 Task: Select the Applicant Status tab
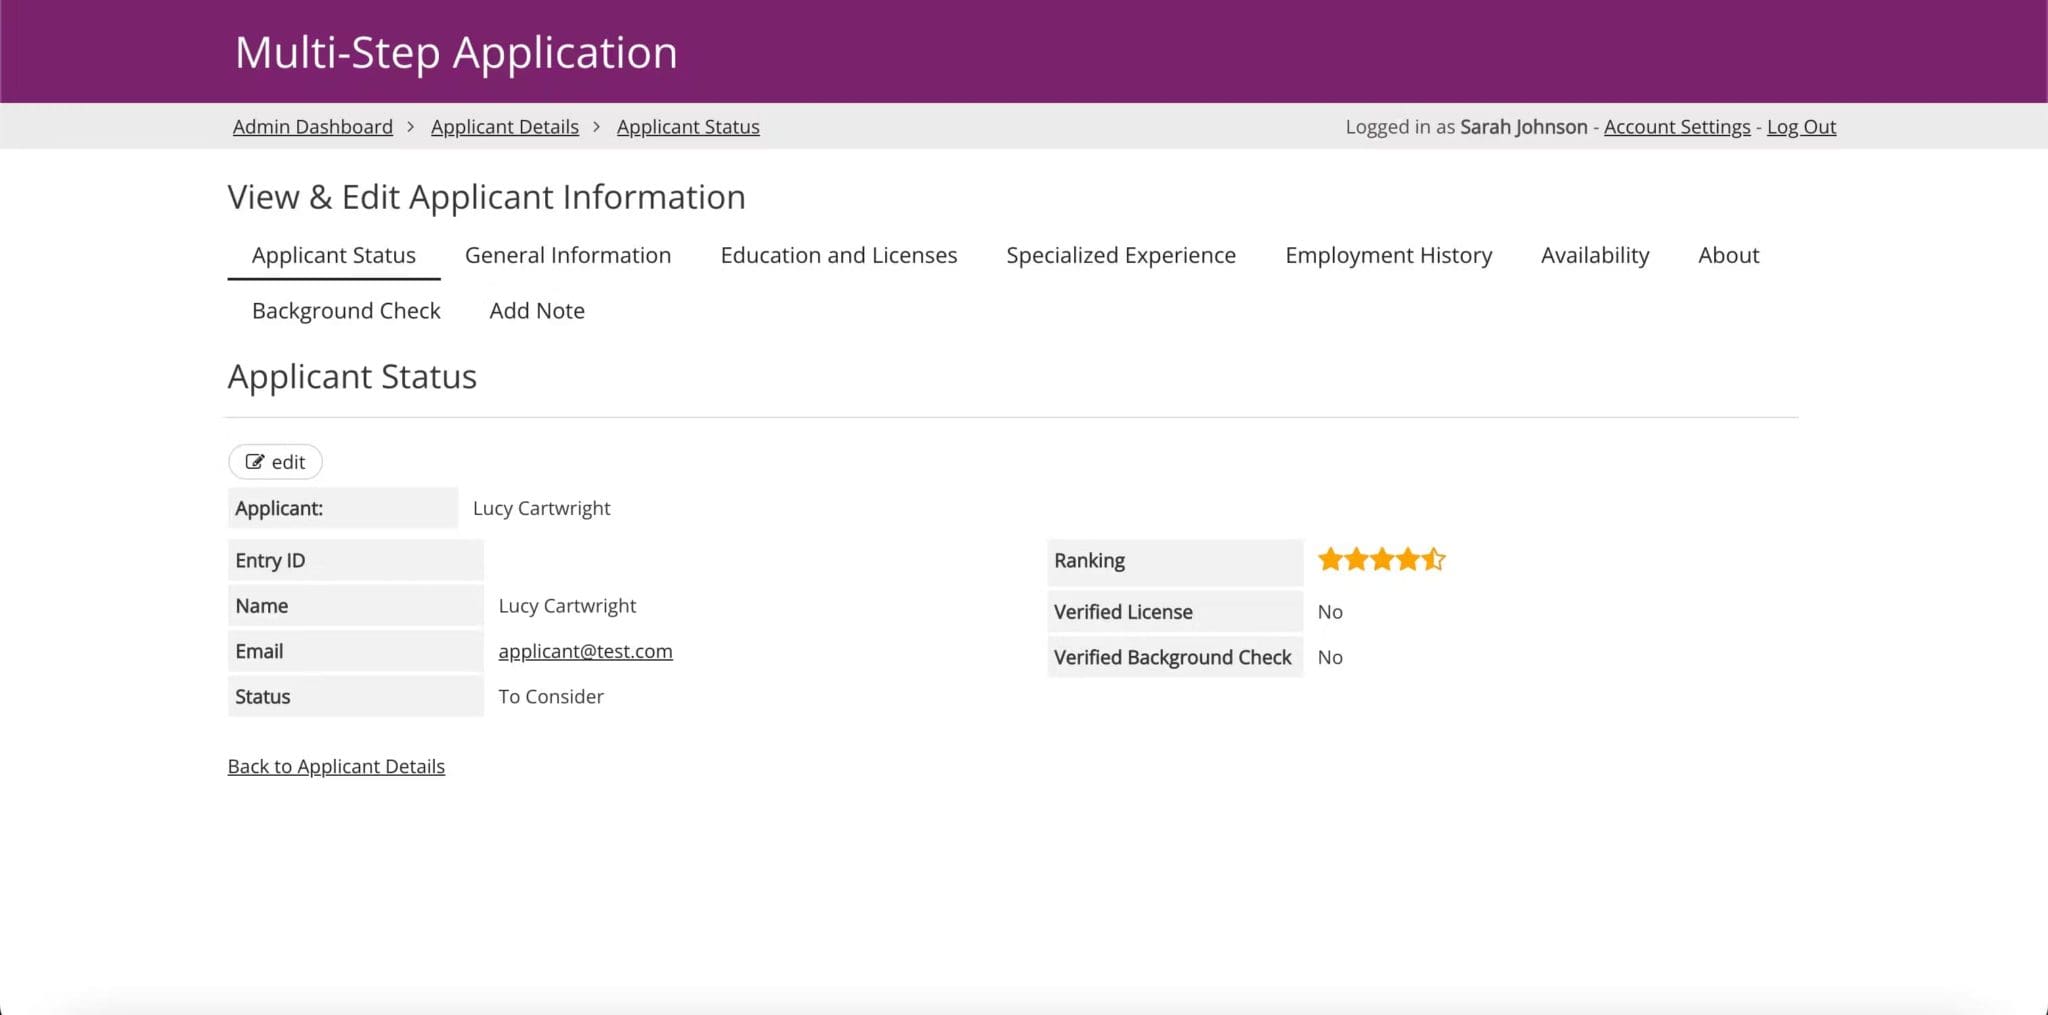pyautogui.click(x=333, y=255)
